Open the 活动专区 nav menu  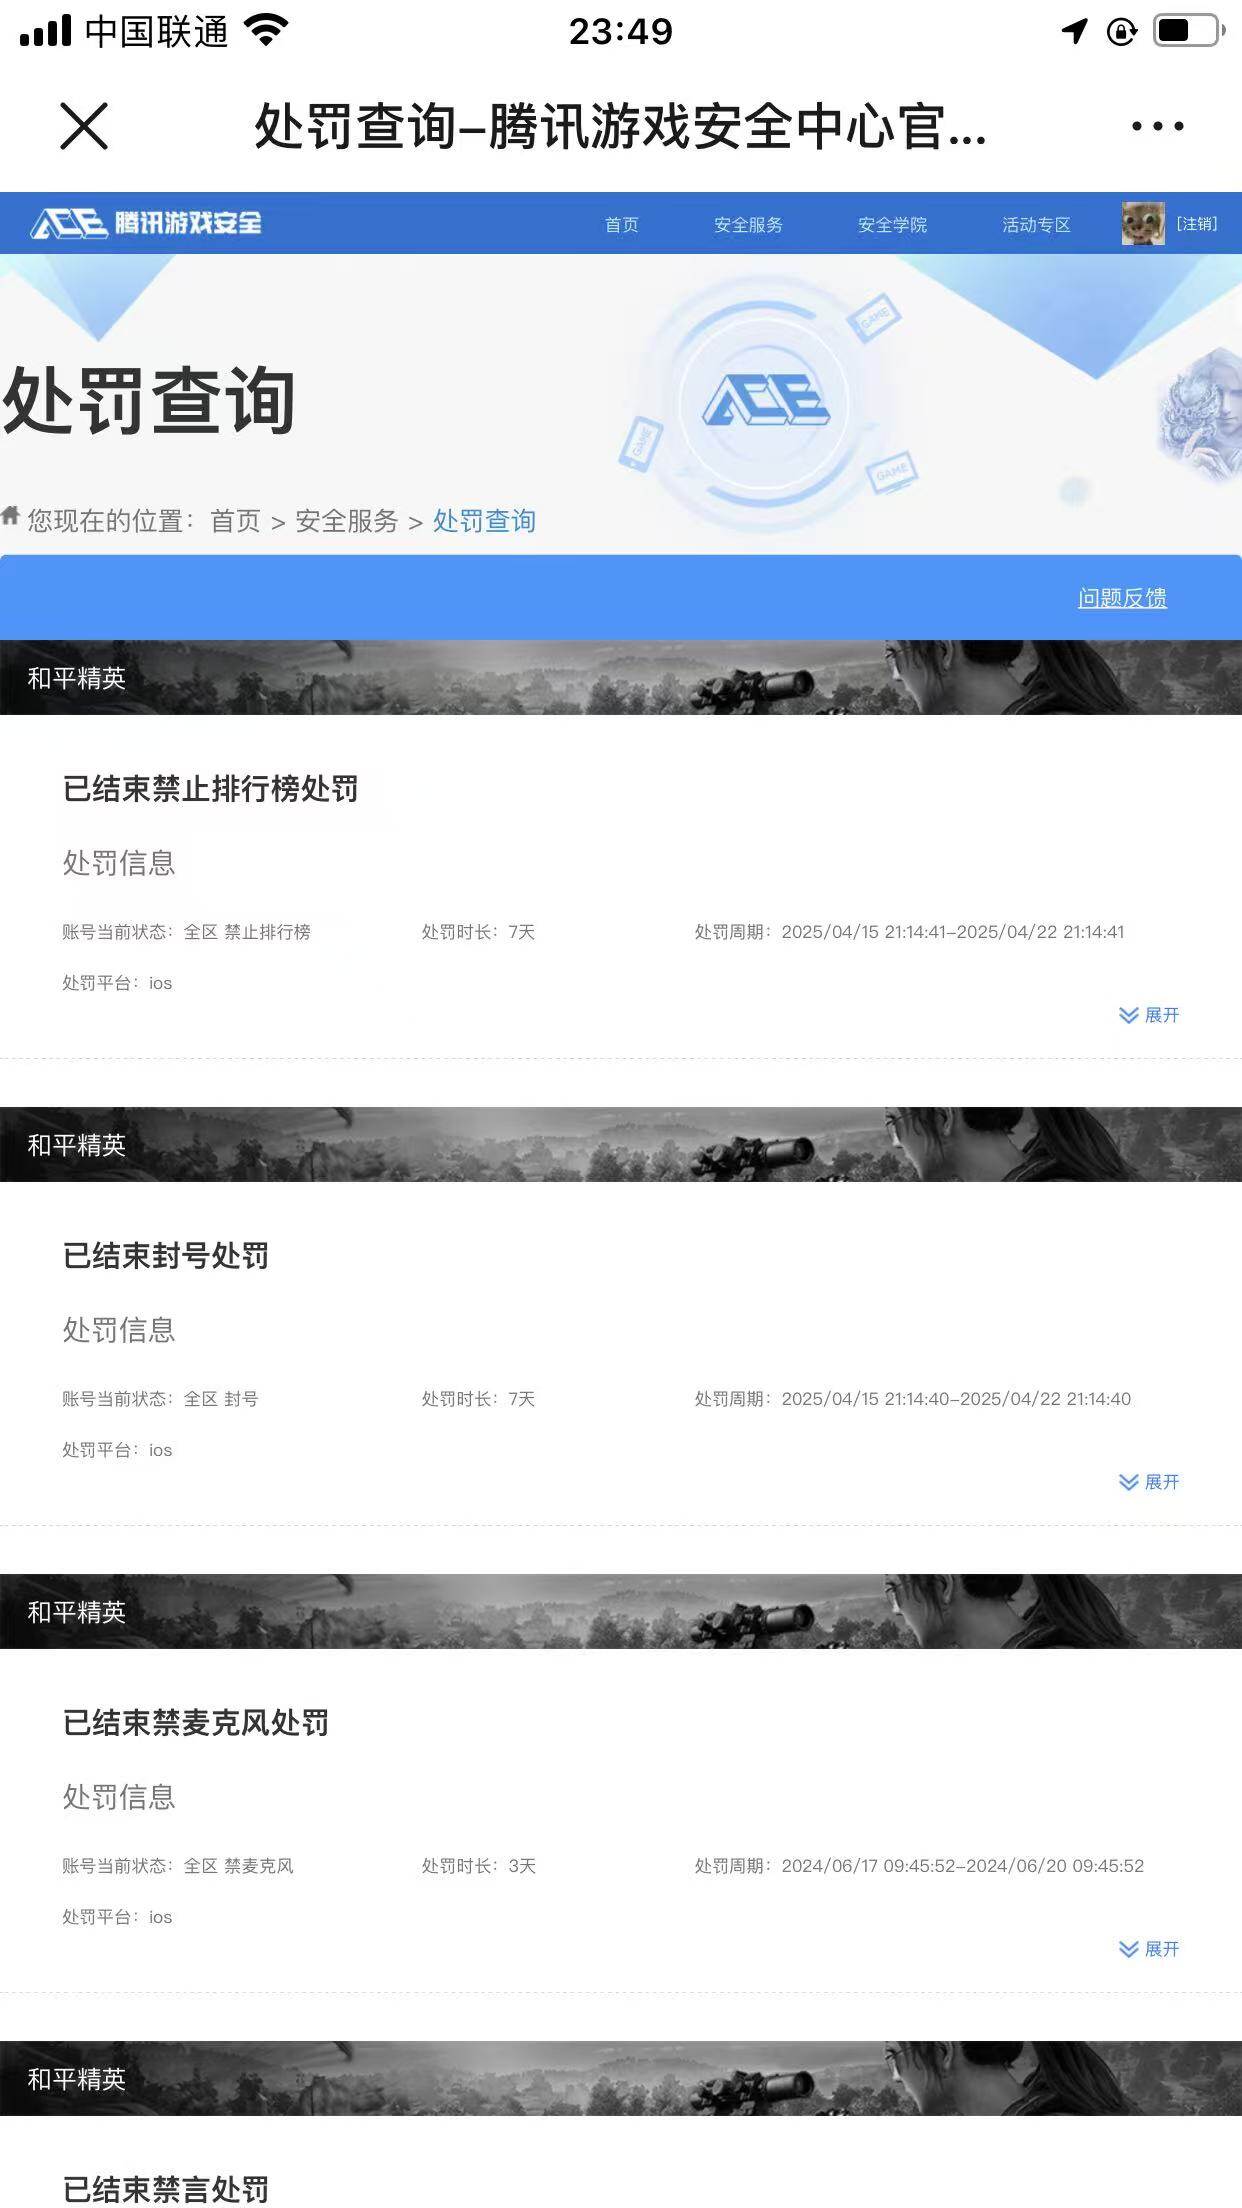(1036, 224)
